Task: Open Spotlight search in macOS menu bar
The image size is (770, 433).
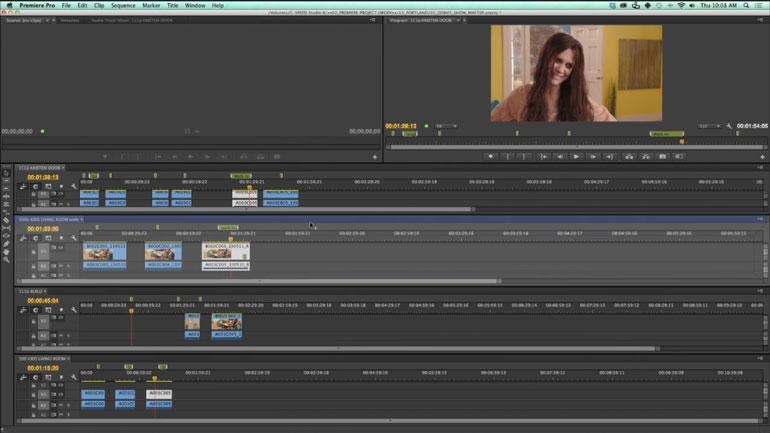Action: (x=746, y=5)
